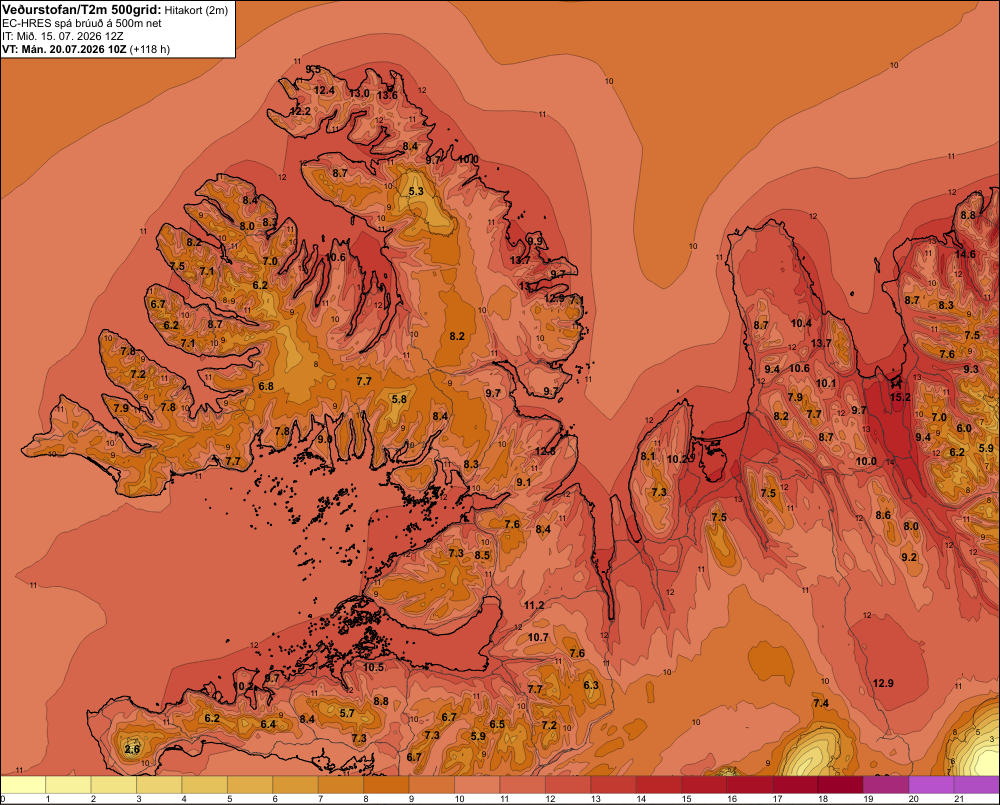Click the 'Hitakort (2m)' label

pos(196,10)
